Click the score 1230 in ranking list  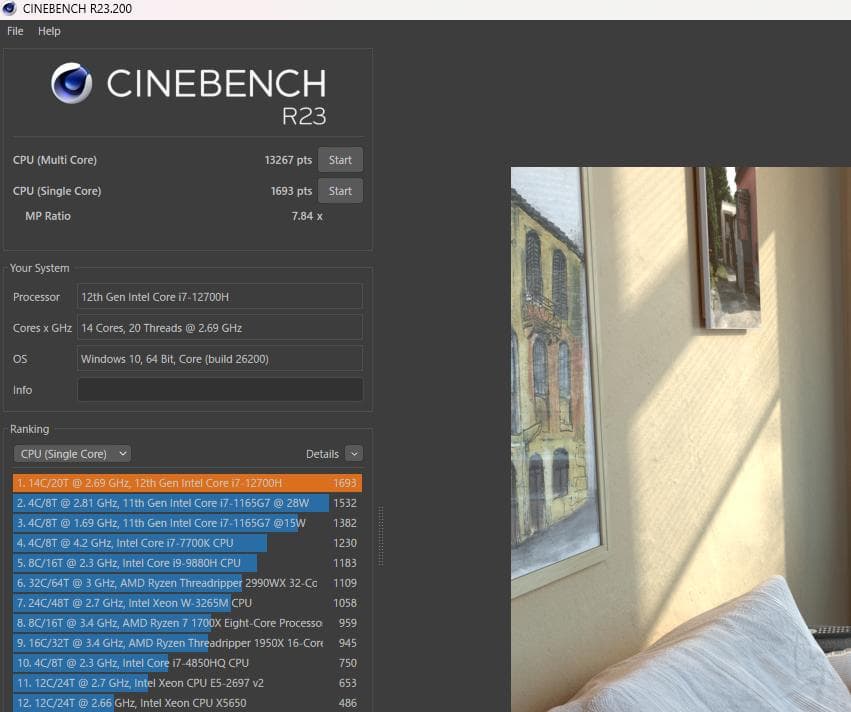(x=345, y=543)
